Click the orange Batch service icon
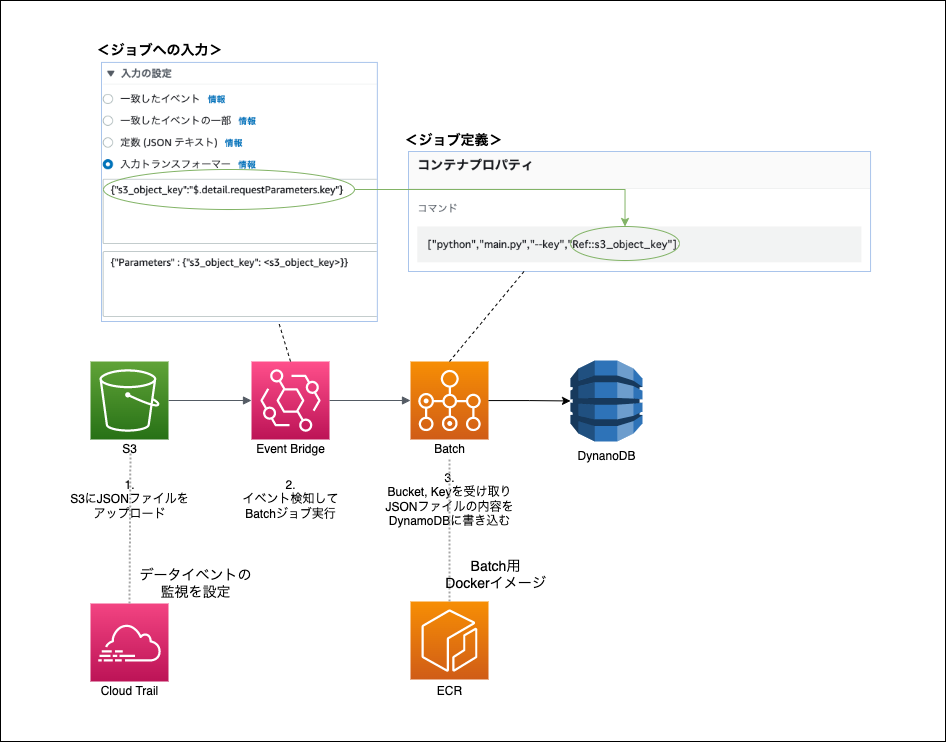The height and width of the screenshot is (742, 946). (449, 401)
